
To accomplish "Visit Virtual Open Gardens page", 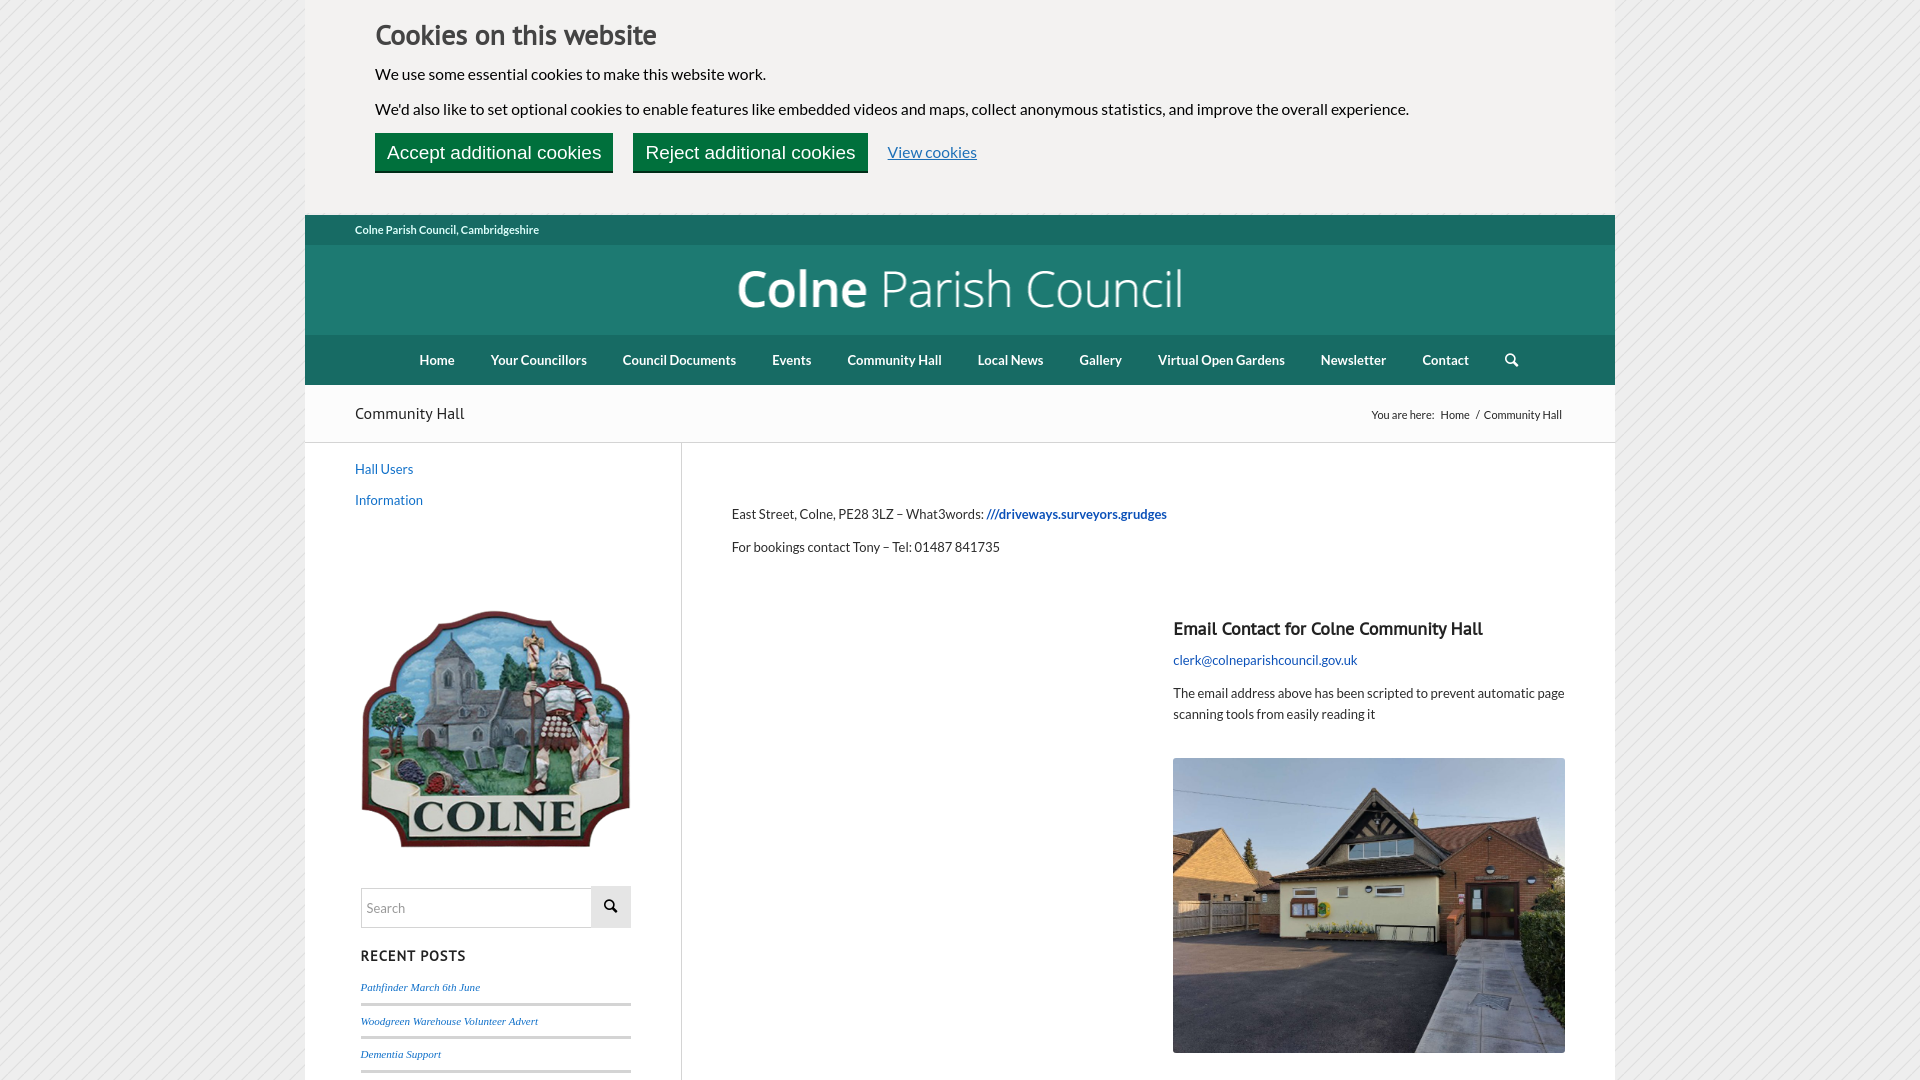I will 1221,360.
